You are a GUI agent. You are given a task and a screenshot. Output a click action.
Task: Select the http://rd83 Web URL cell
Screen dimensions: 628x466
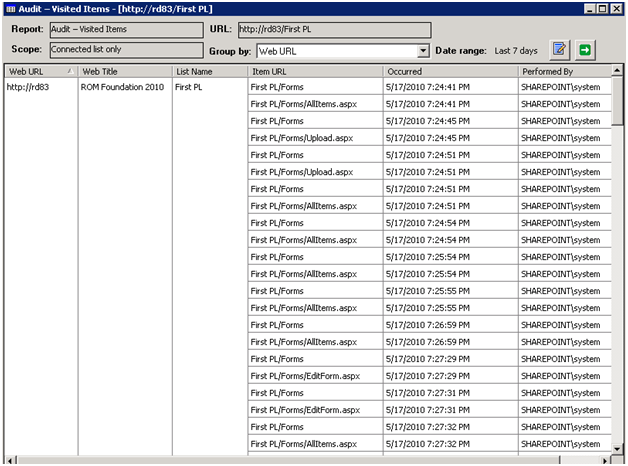point(28,87)
